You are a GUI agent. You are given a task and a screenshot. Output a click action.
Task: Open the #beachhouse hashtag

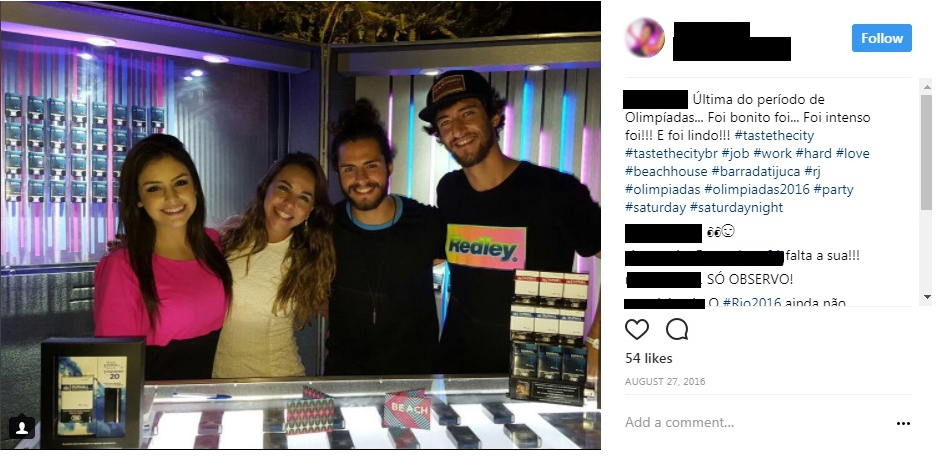point(666,171)
